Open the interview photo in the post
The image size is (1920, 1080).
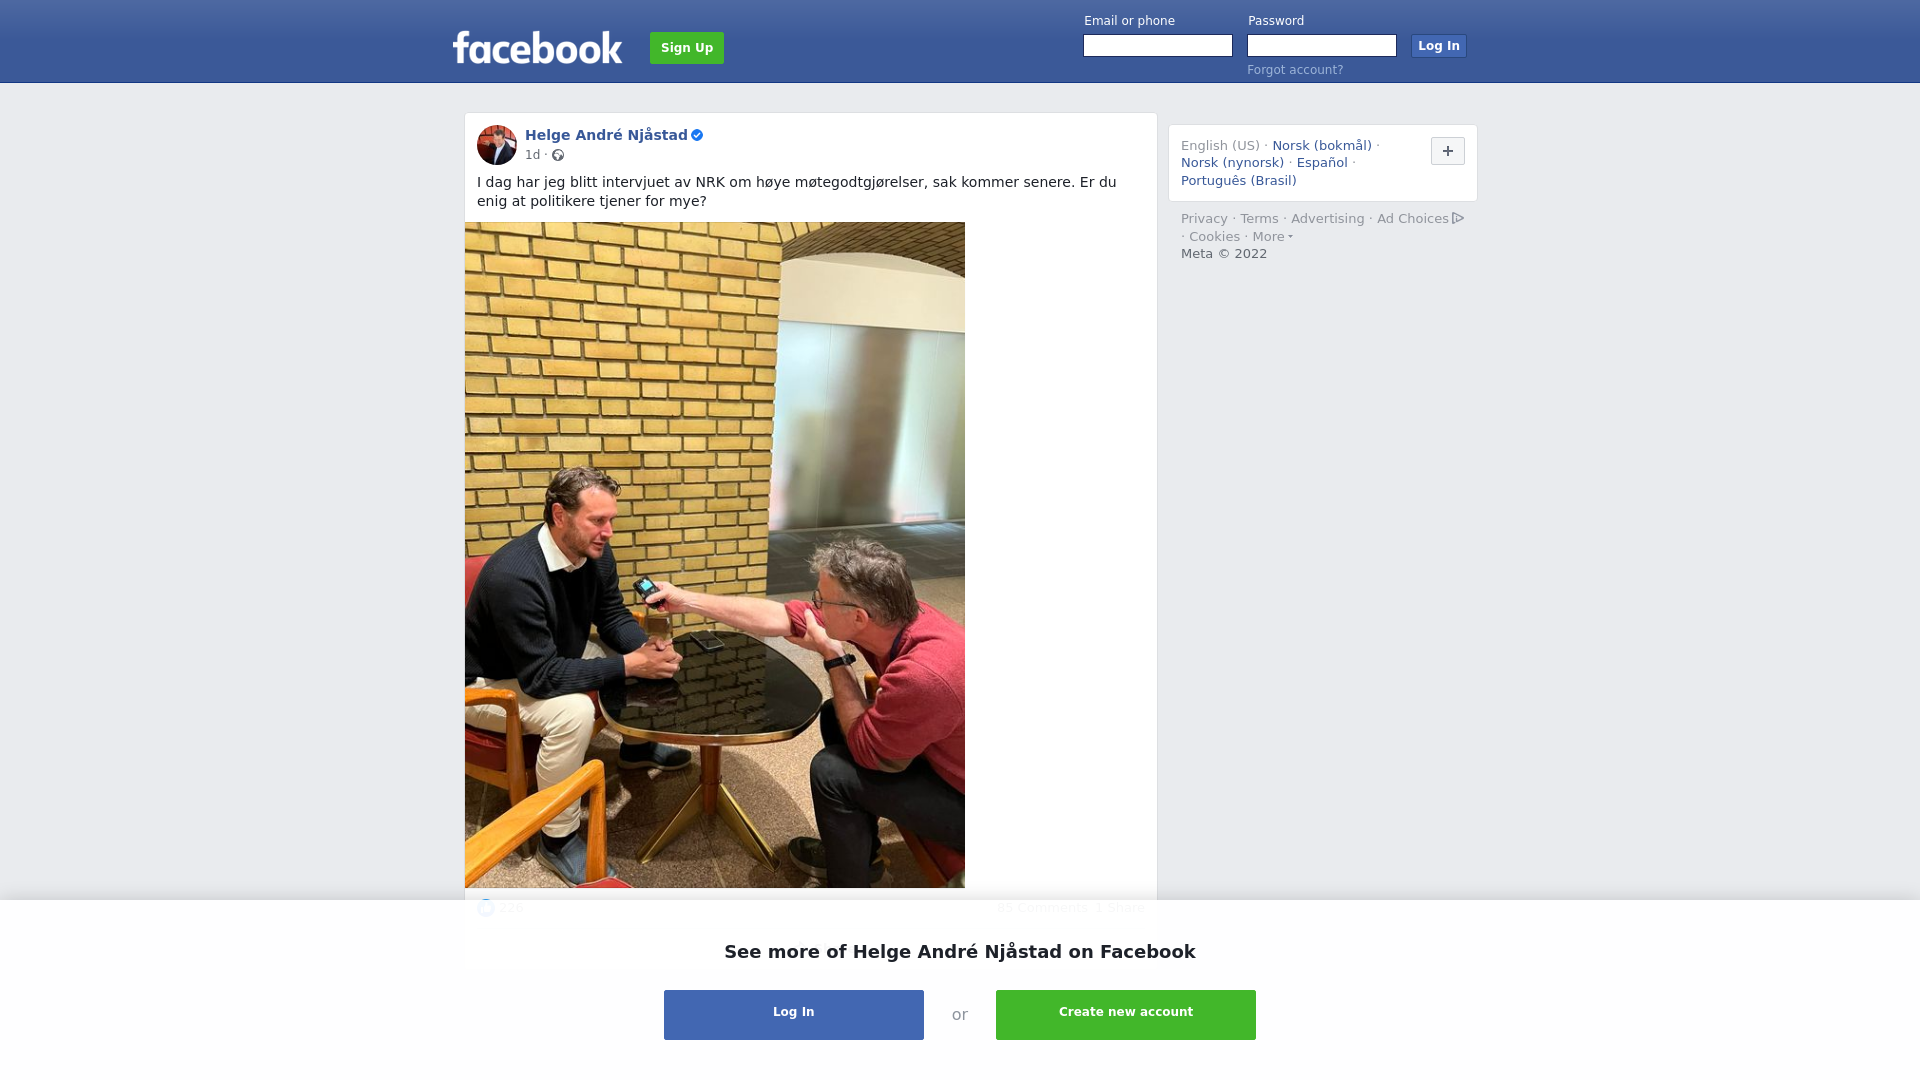coord(715,555)
